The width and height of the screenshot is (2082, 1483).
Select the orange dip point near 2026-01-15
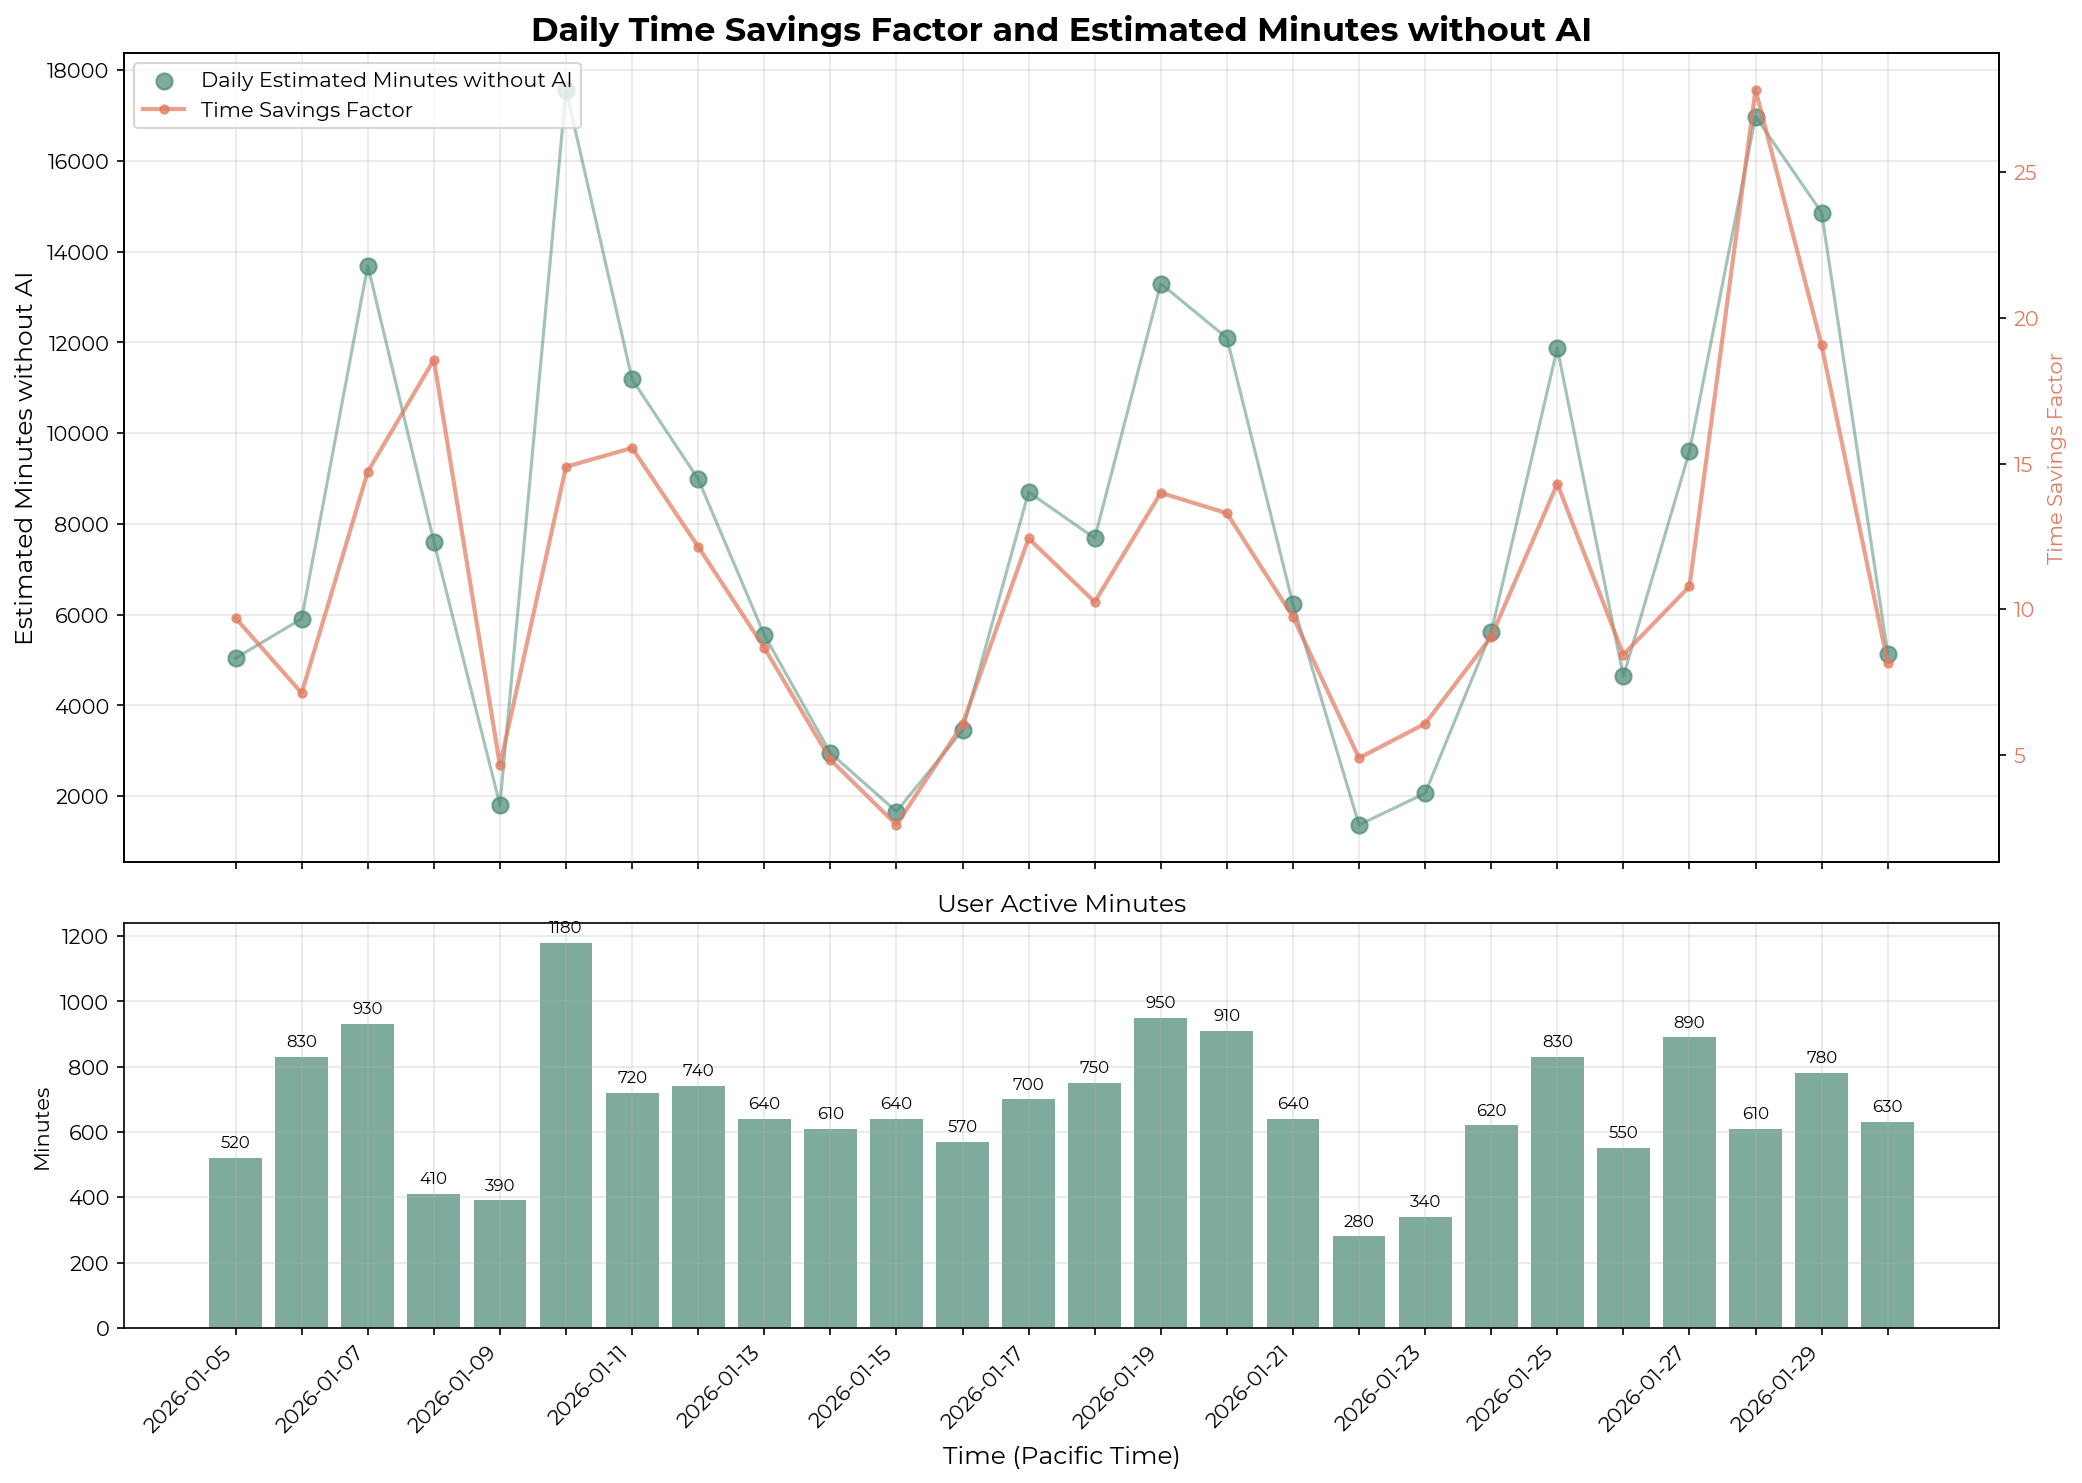(x=895, y=826)
